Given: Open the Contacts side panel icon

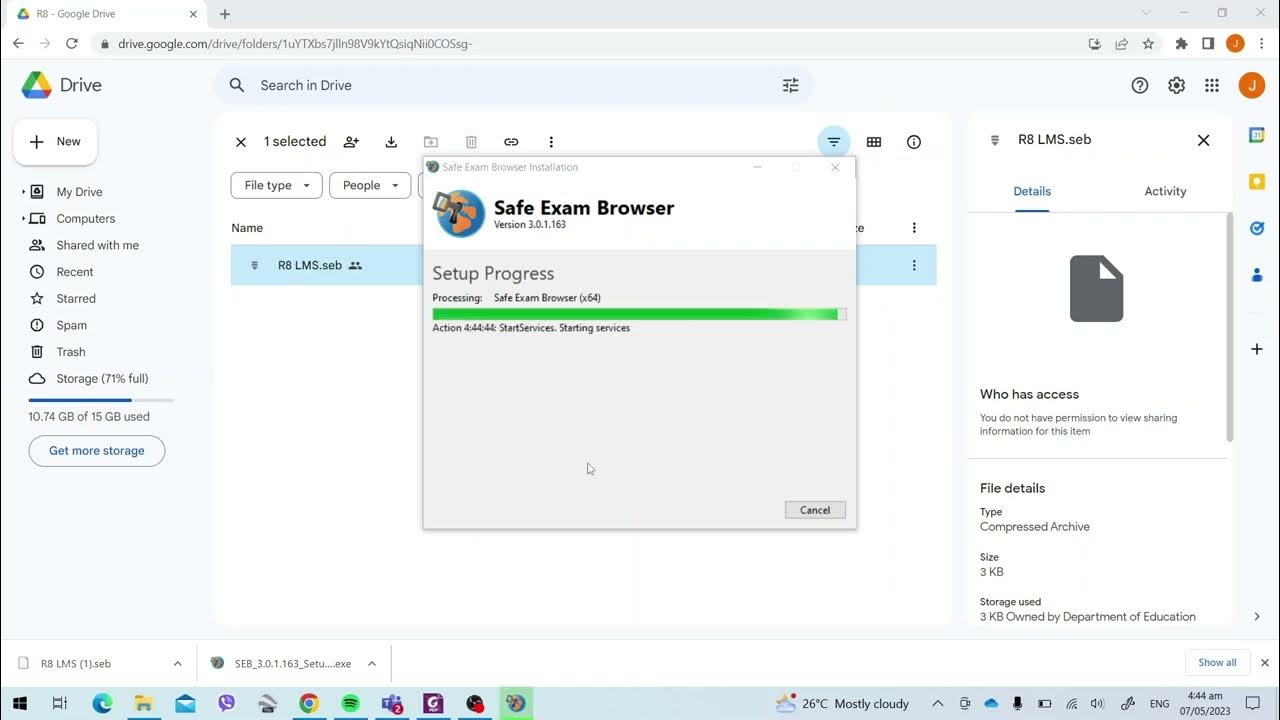Looking at the screenshot, I should click(1257, 274).
